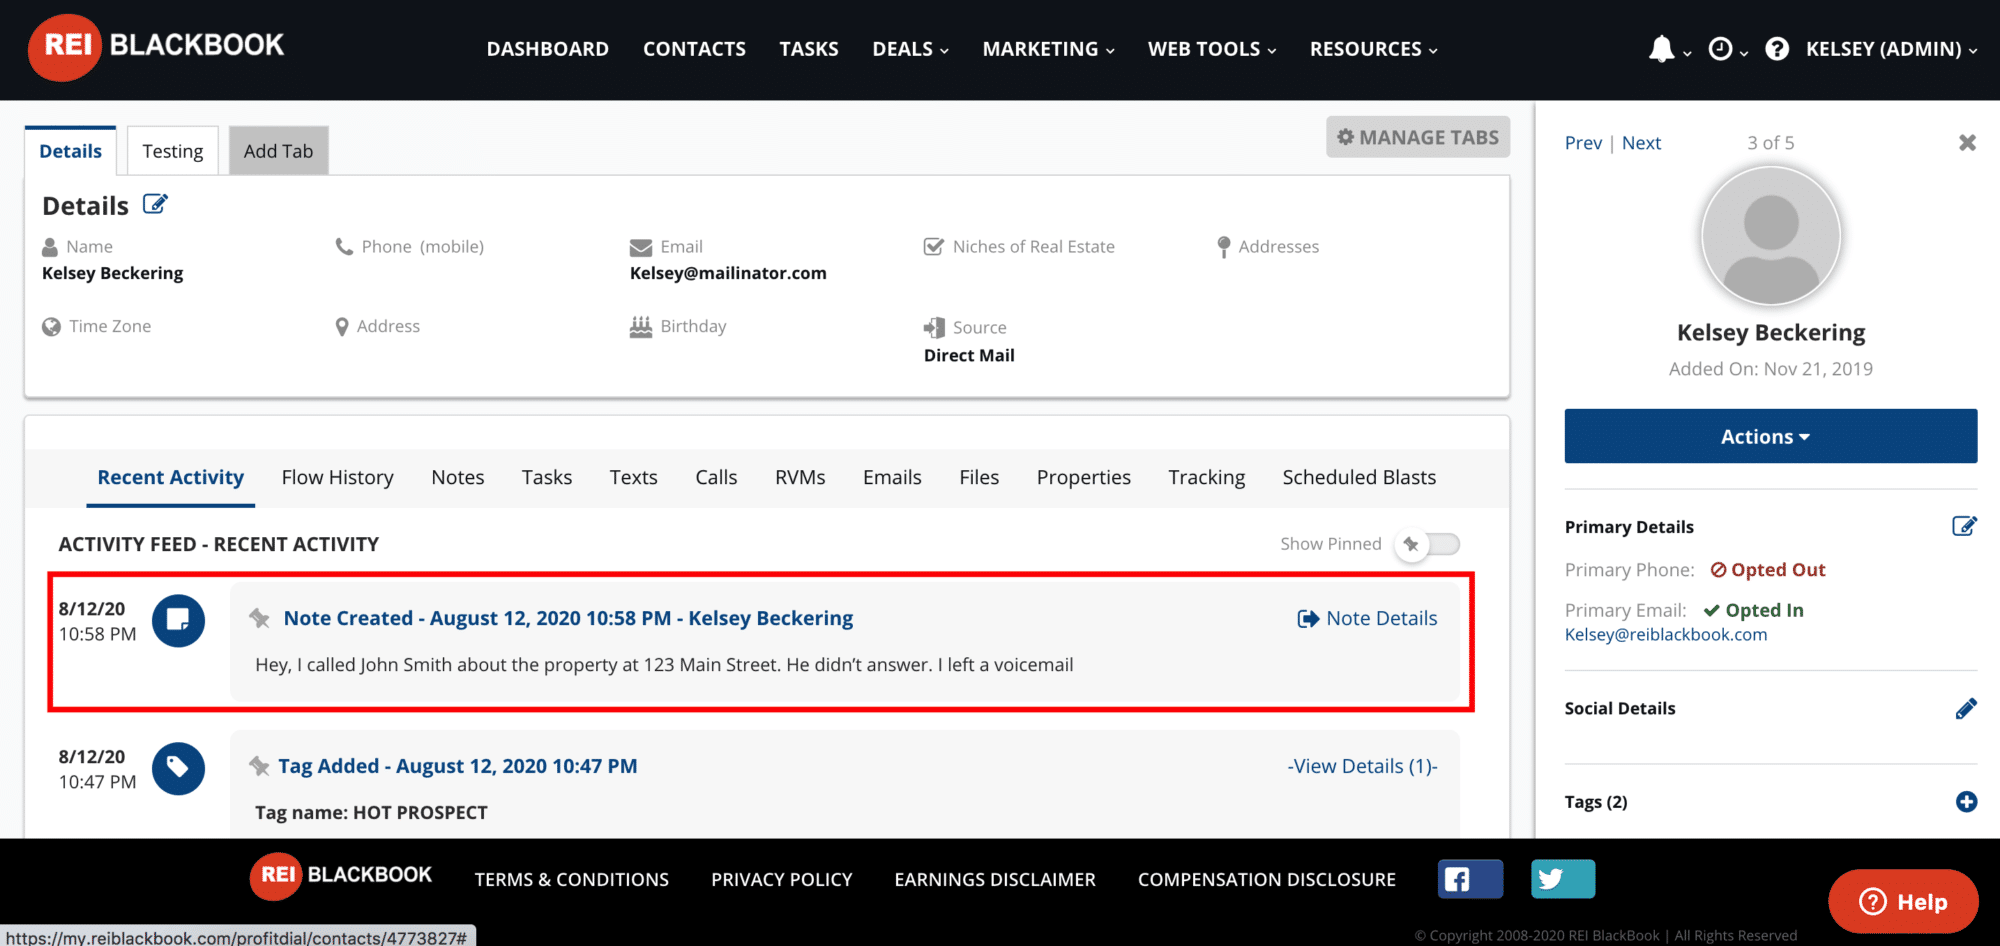This screenshot has width=2000, height=946.
Task: Open the notifications bell icon
Action: tap(1661, 49)
